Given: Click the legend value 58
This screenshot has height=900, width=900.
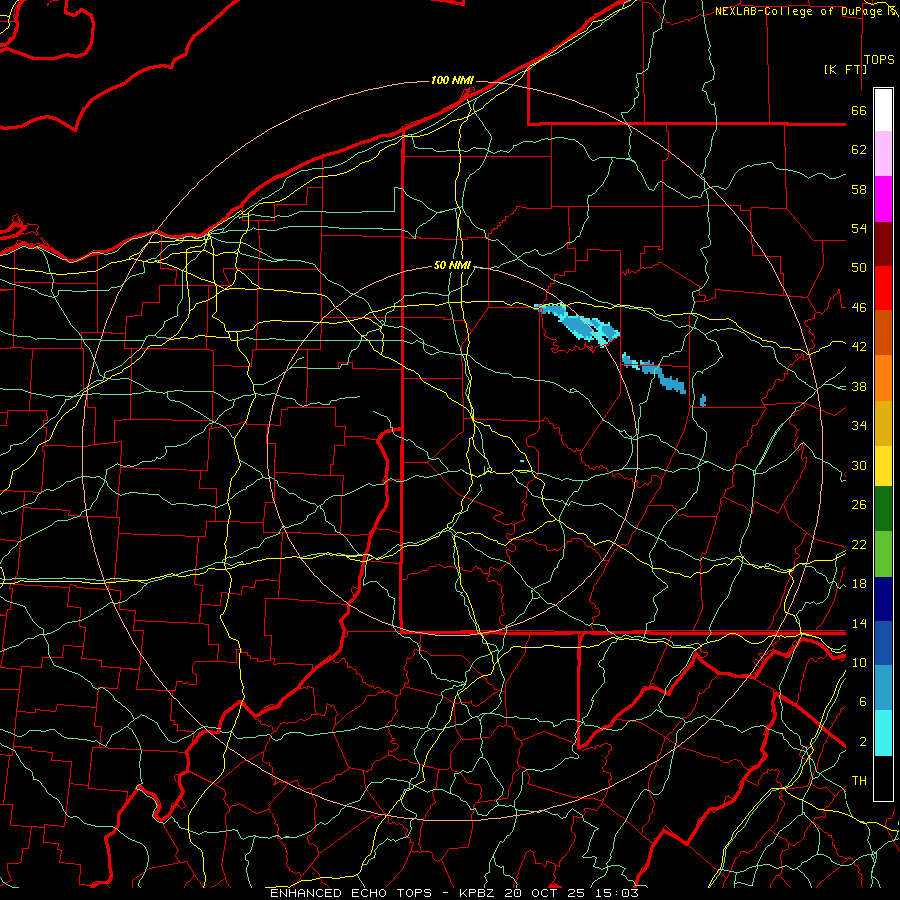Looking at the screenshot, I should [x=859, y=189].
